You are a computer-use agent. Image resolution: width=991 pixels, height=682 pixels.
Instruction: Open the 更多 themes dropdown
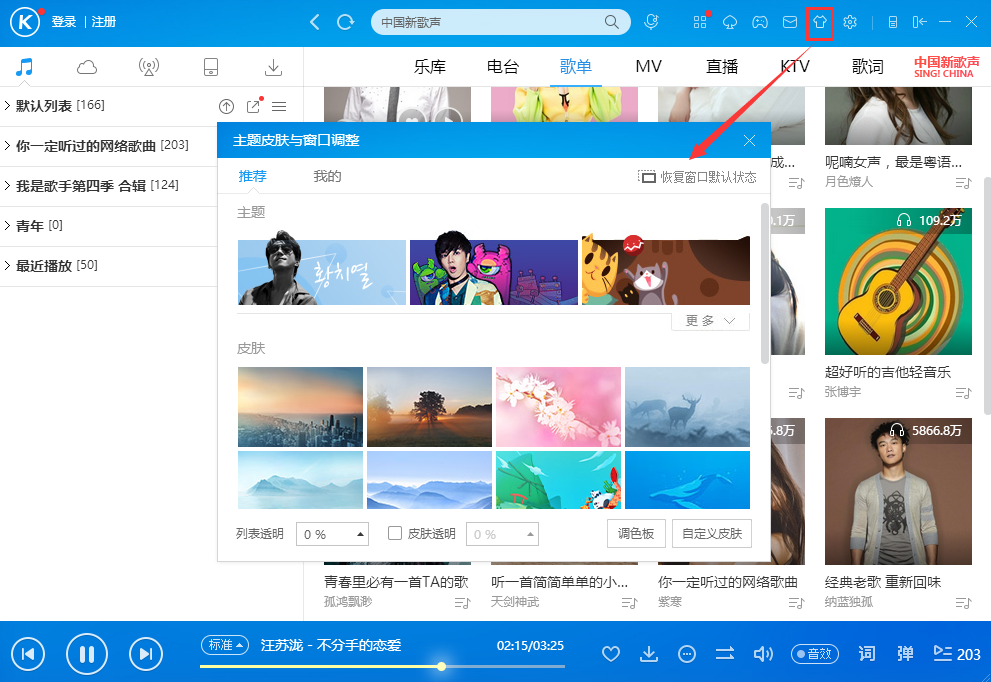[x=709, y=318]
